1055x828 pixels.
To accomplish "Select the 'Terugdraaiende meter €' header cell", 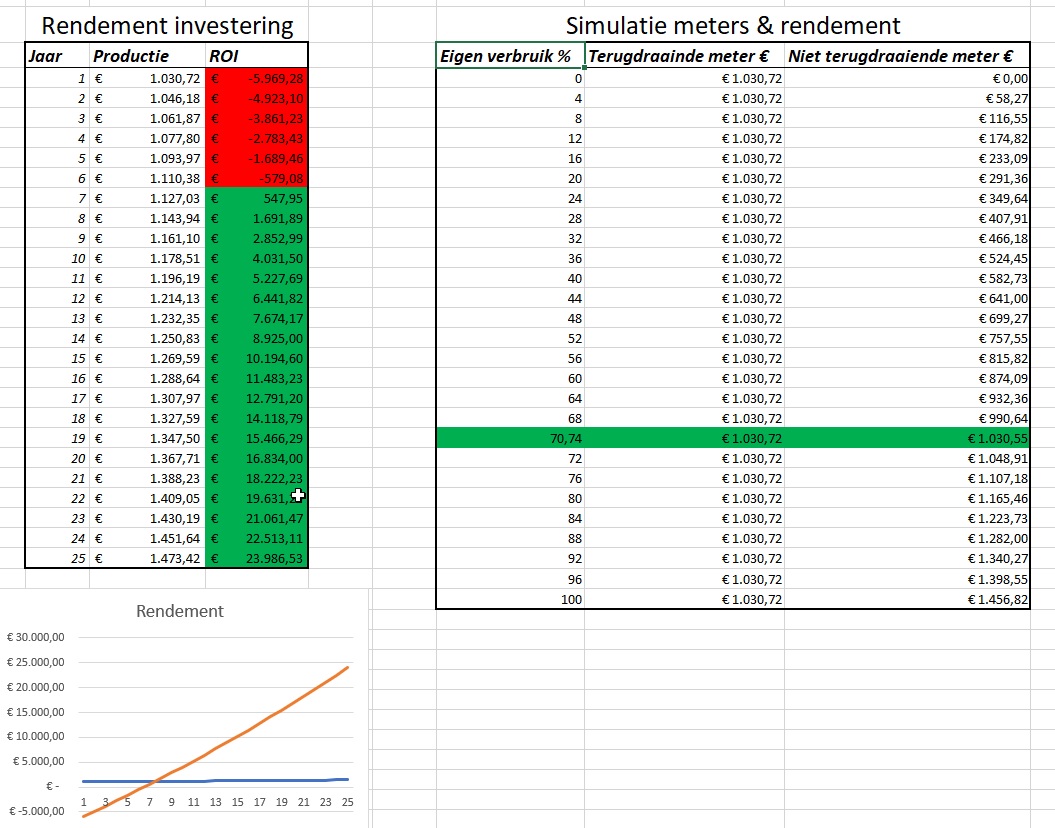I will pyautogui.click(x=684, y=57).
